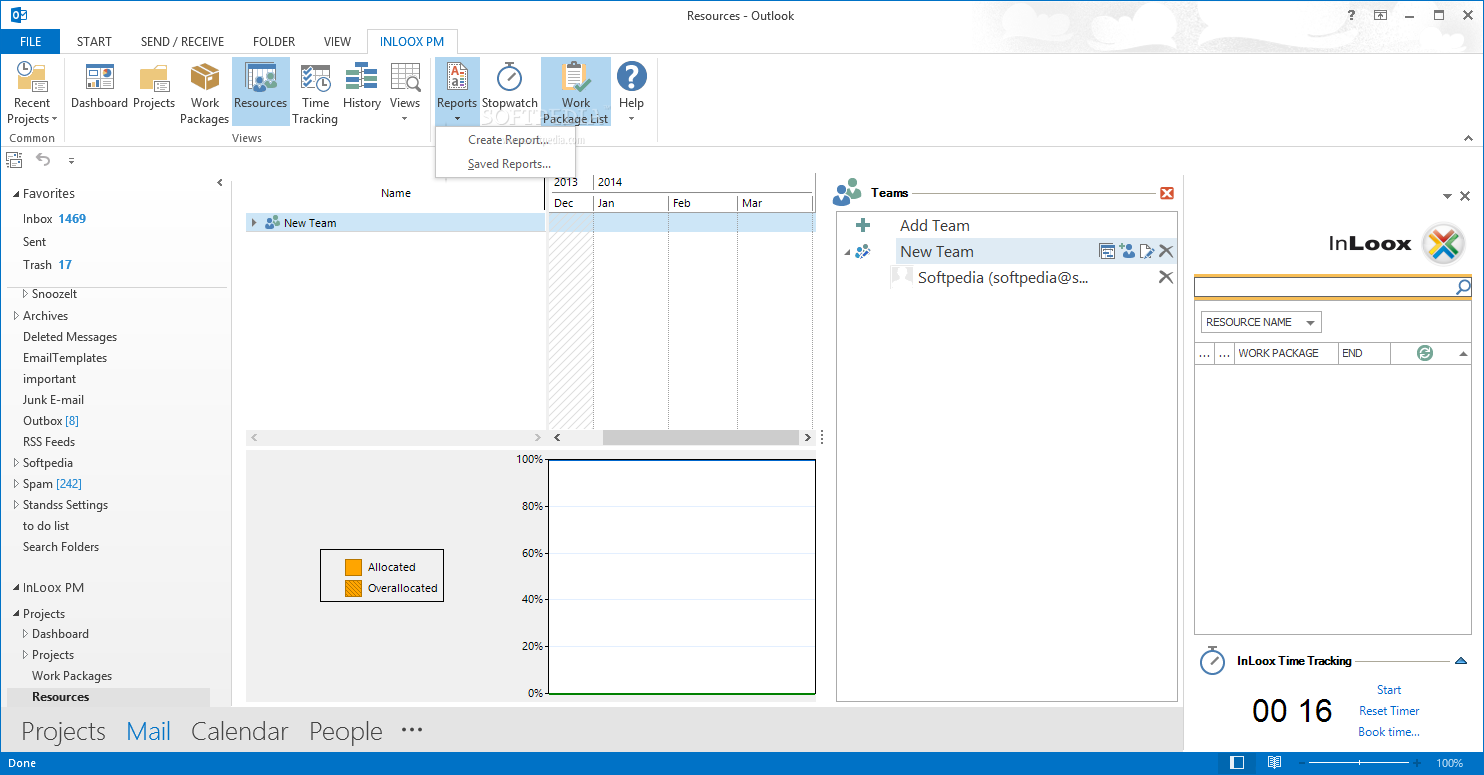Click the Reports ribbon button
Screen dimensions: 1484x775
[457, 92]
